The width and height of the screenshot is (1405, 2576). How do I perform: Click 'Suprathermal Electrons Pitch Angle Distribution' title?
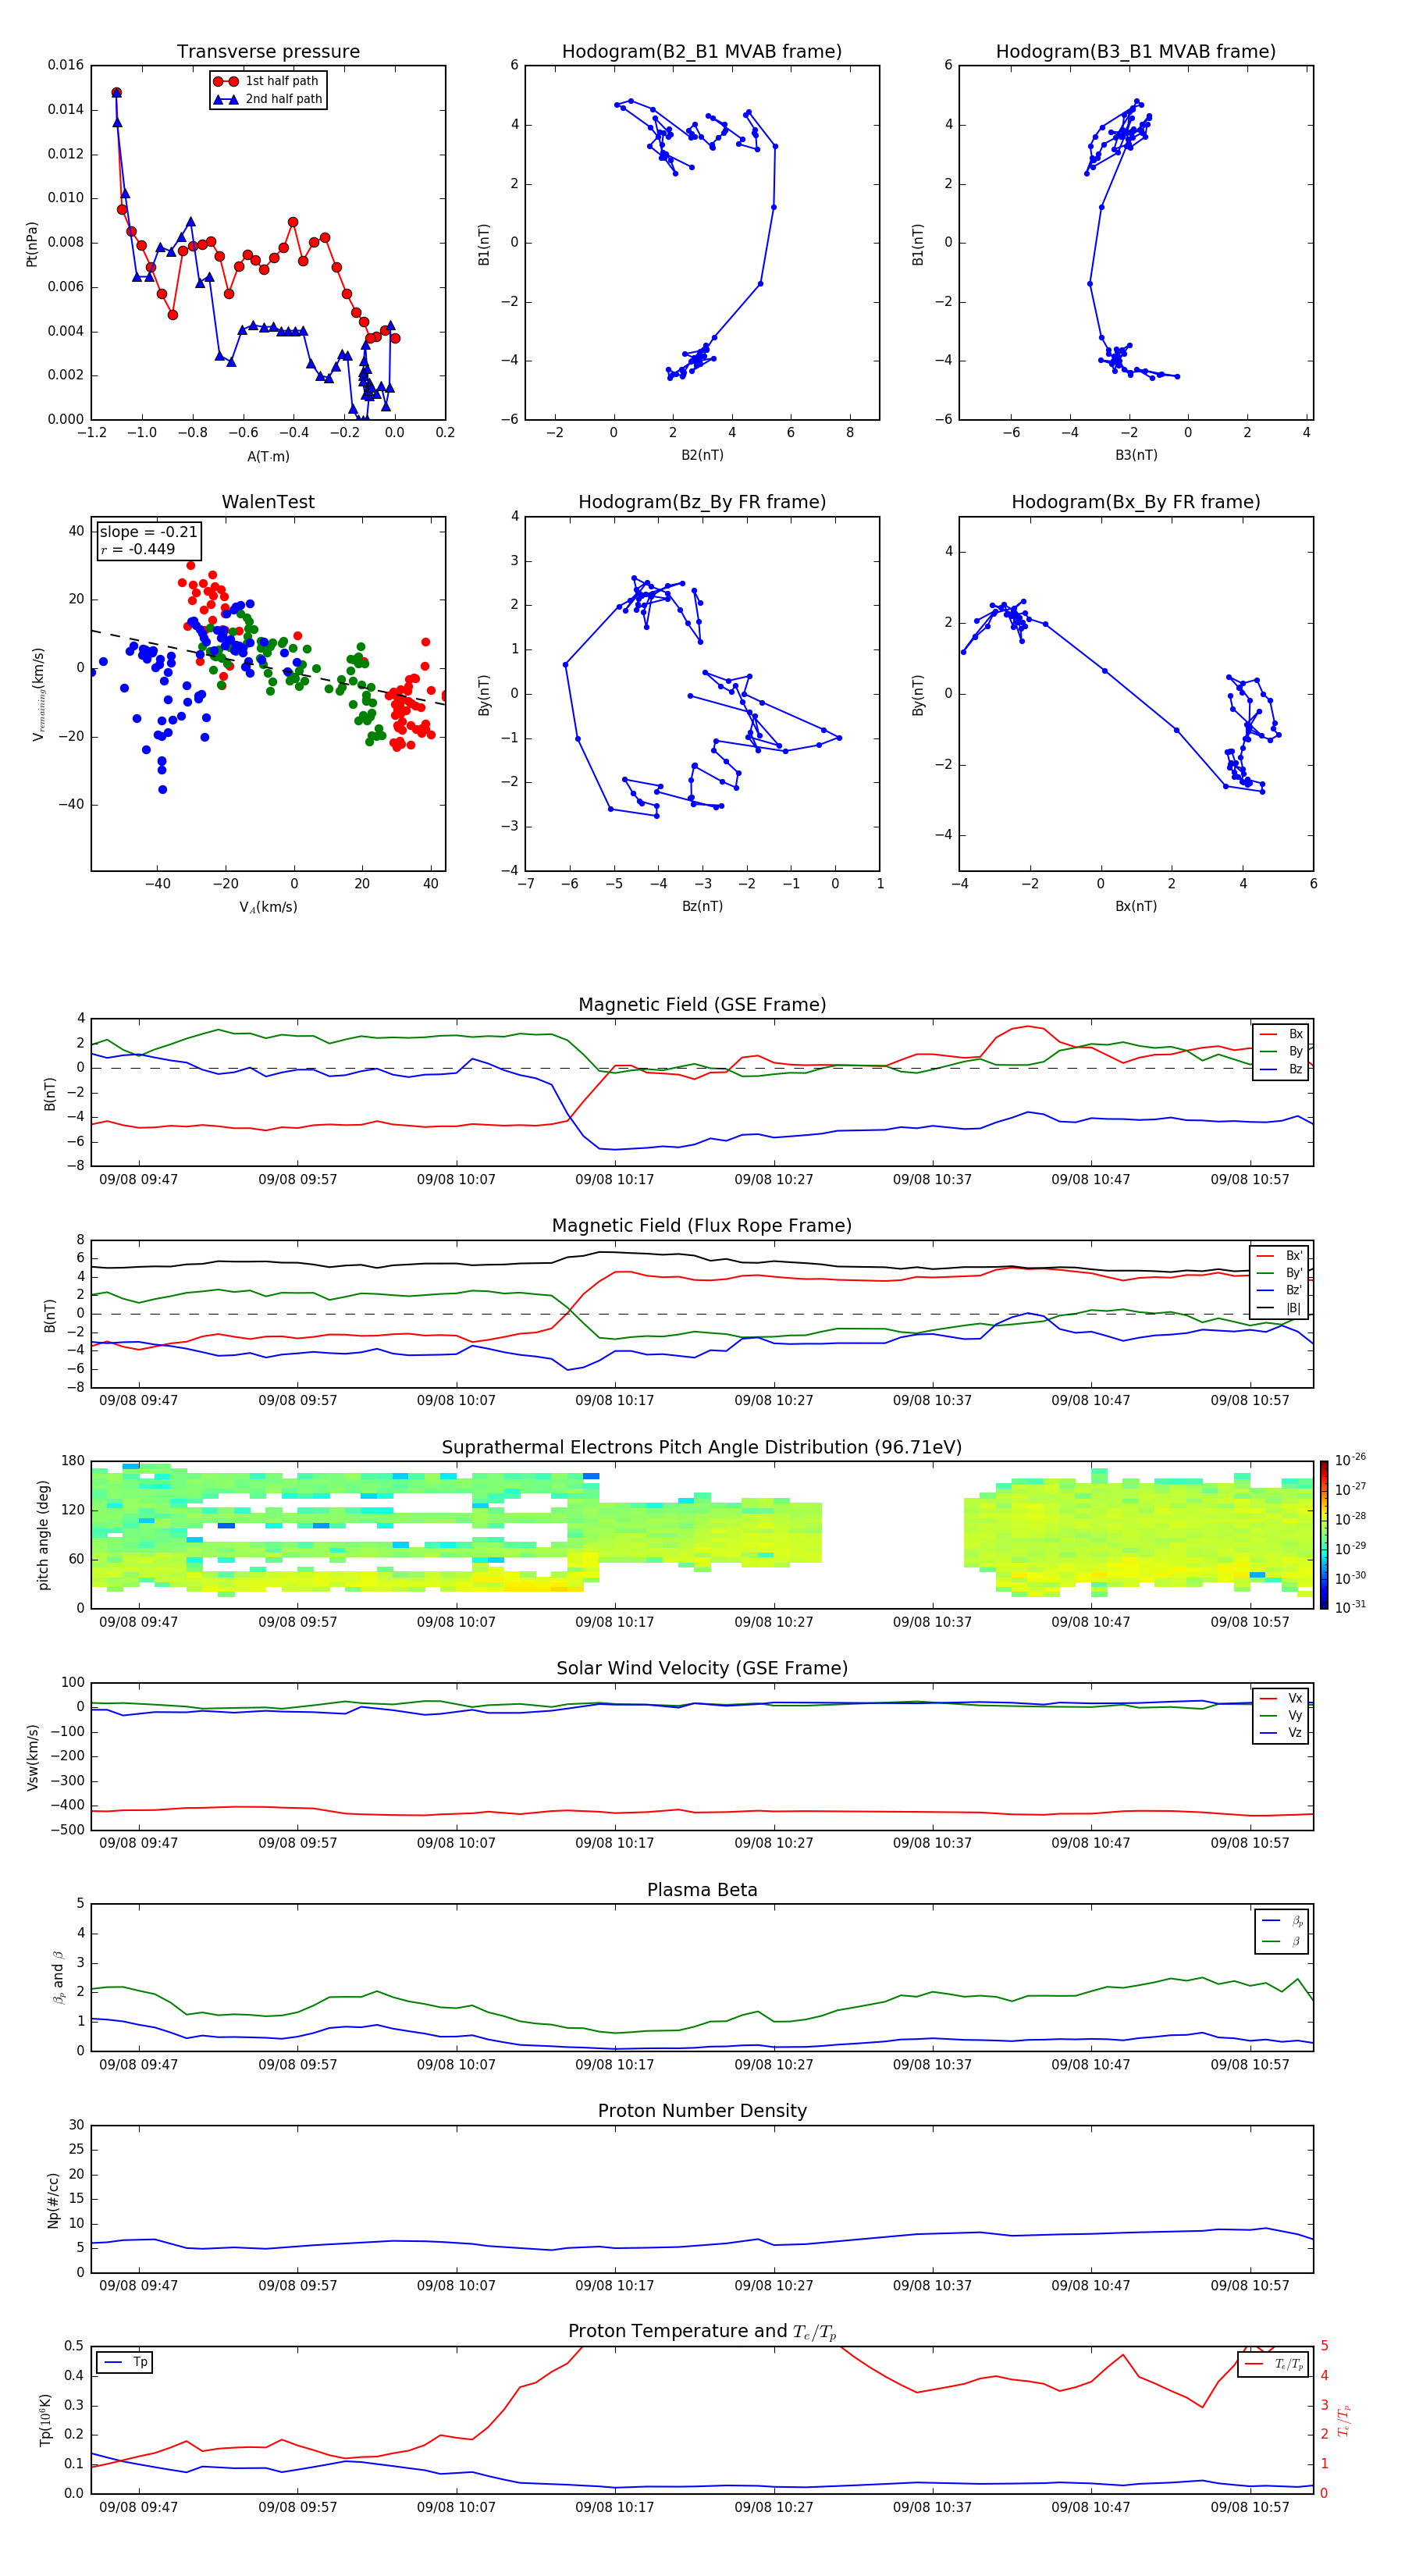point(702,1447)
